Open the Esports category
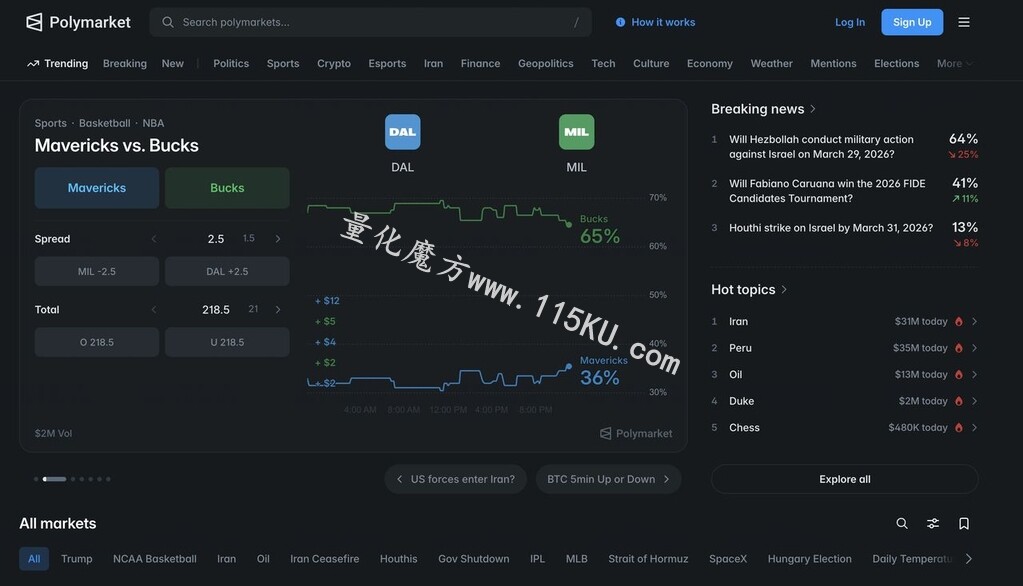 click(387, 63)
